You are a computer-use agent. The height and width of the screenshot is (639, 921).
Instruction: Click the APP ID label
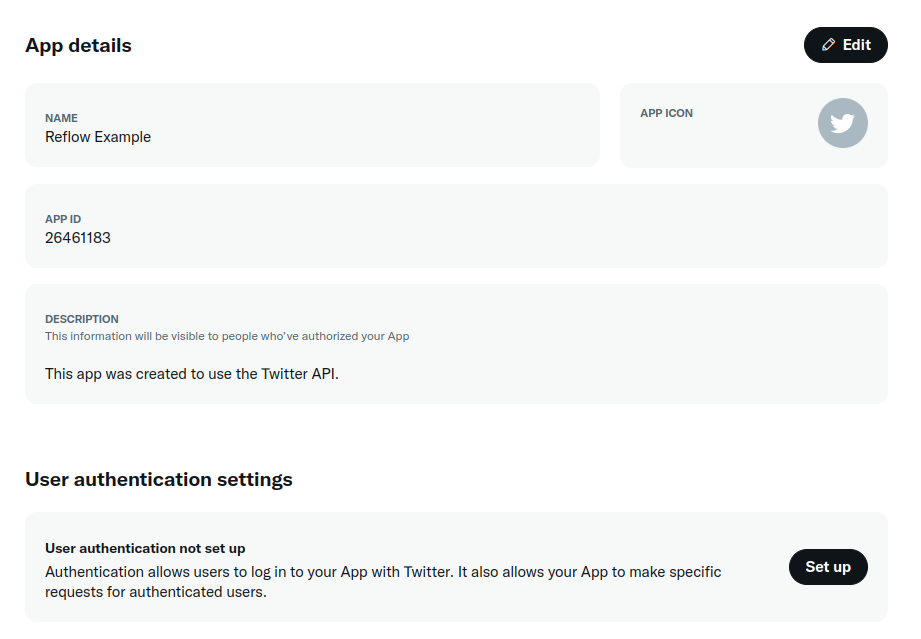(63, 219)
